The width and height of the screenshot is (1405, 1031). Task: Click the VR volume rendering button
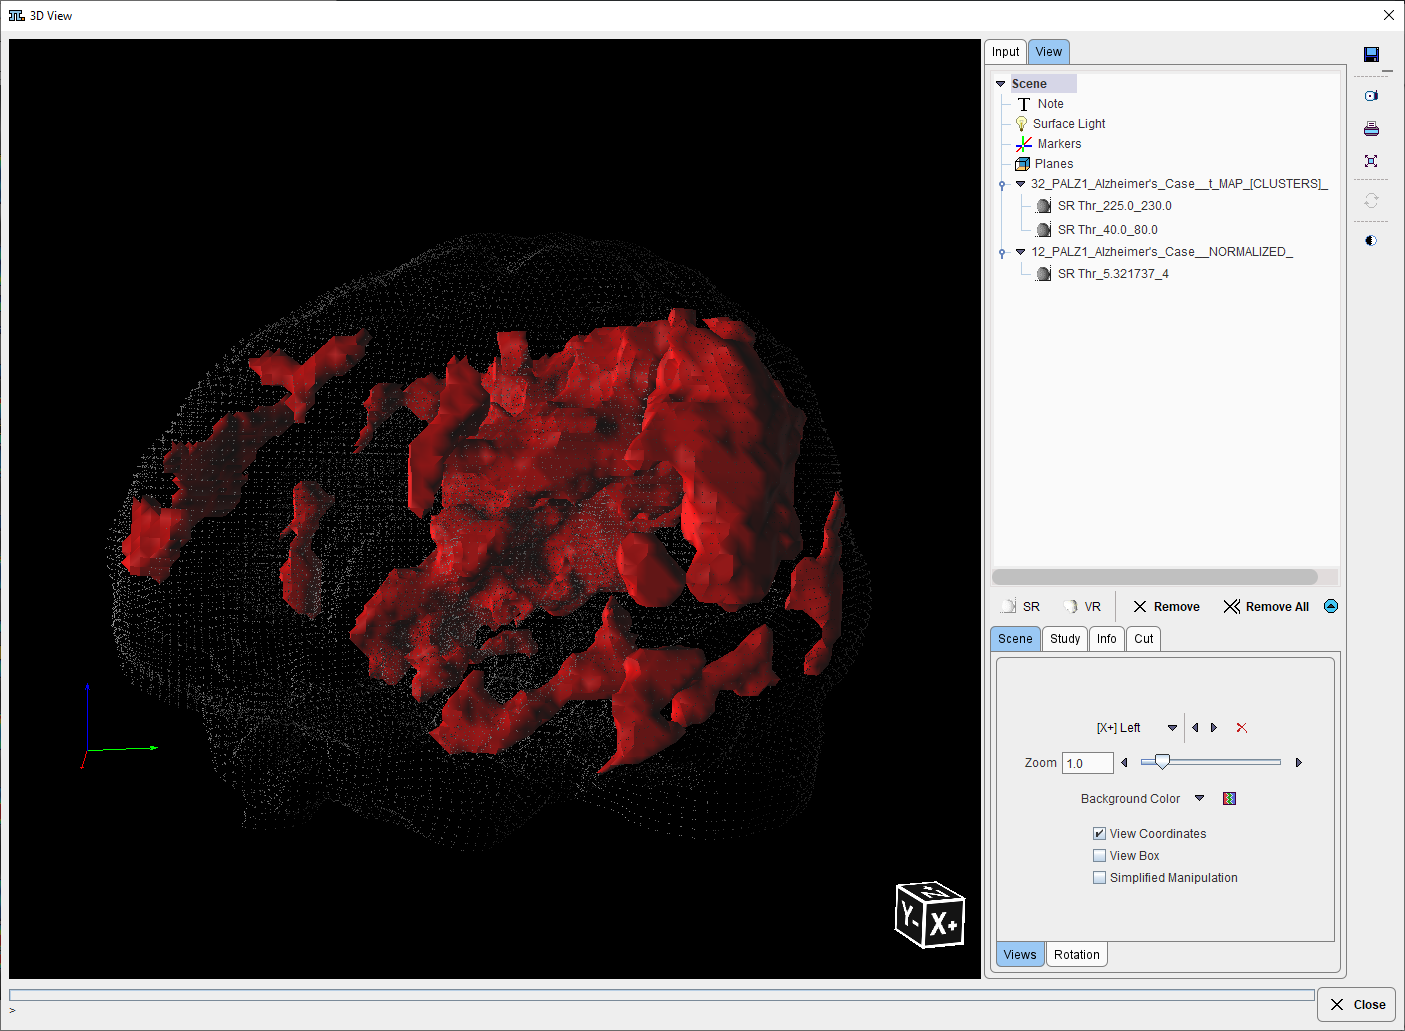click(x=1082, y=607)
